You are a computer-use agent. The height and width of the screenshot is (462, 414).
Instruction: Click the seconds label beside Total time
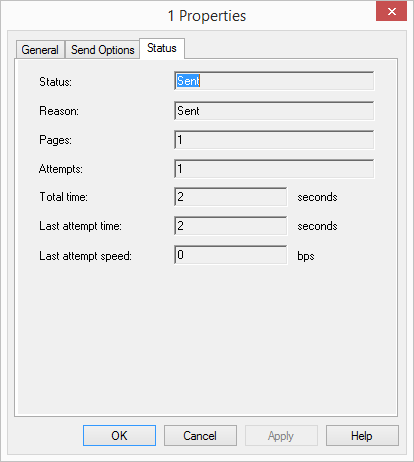[317, 197]
